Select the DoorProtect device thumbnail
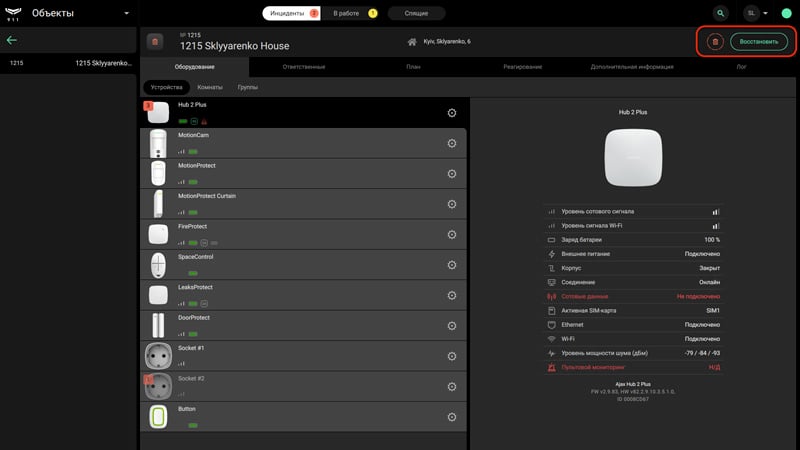800x450 pixels. coord(158,326)
